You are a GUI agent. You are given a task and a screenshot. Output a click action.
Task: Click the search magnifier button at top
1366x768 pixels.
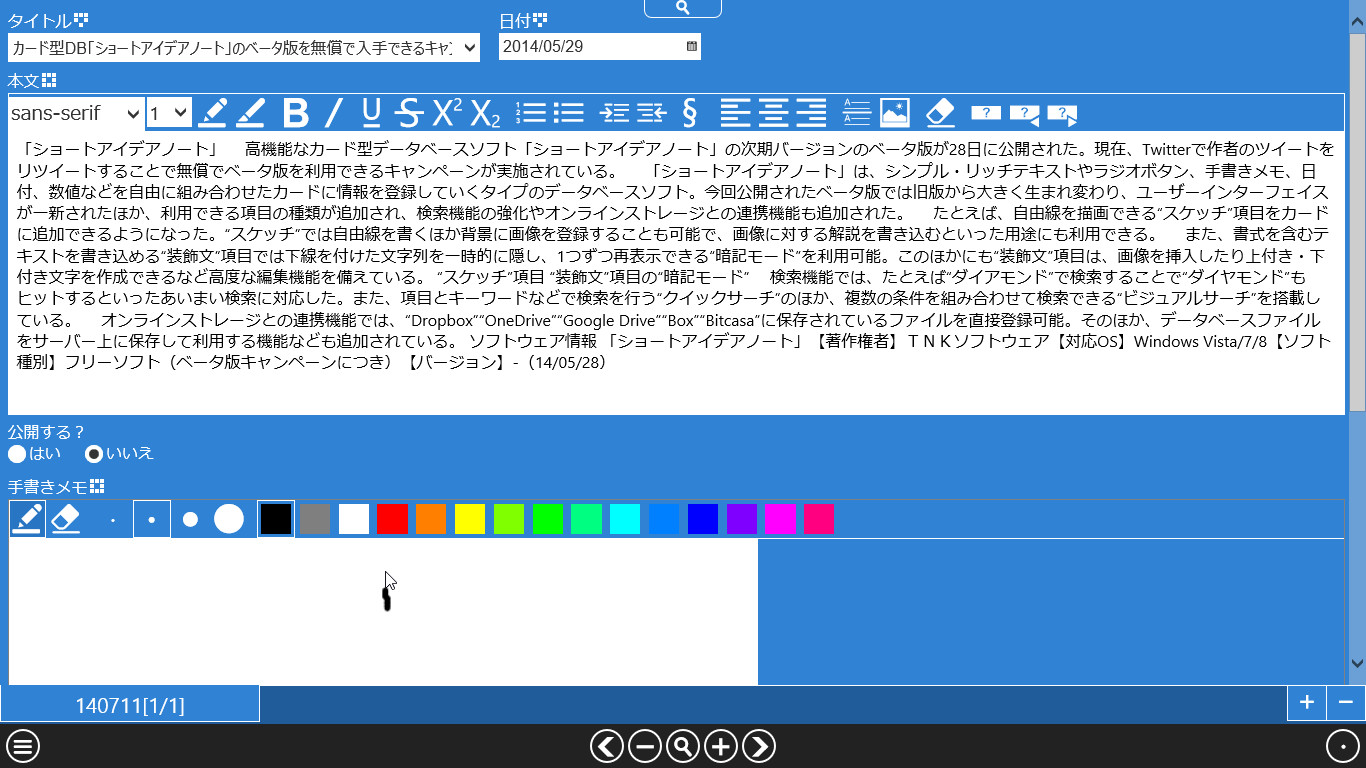click(683, 8)
